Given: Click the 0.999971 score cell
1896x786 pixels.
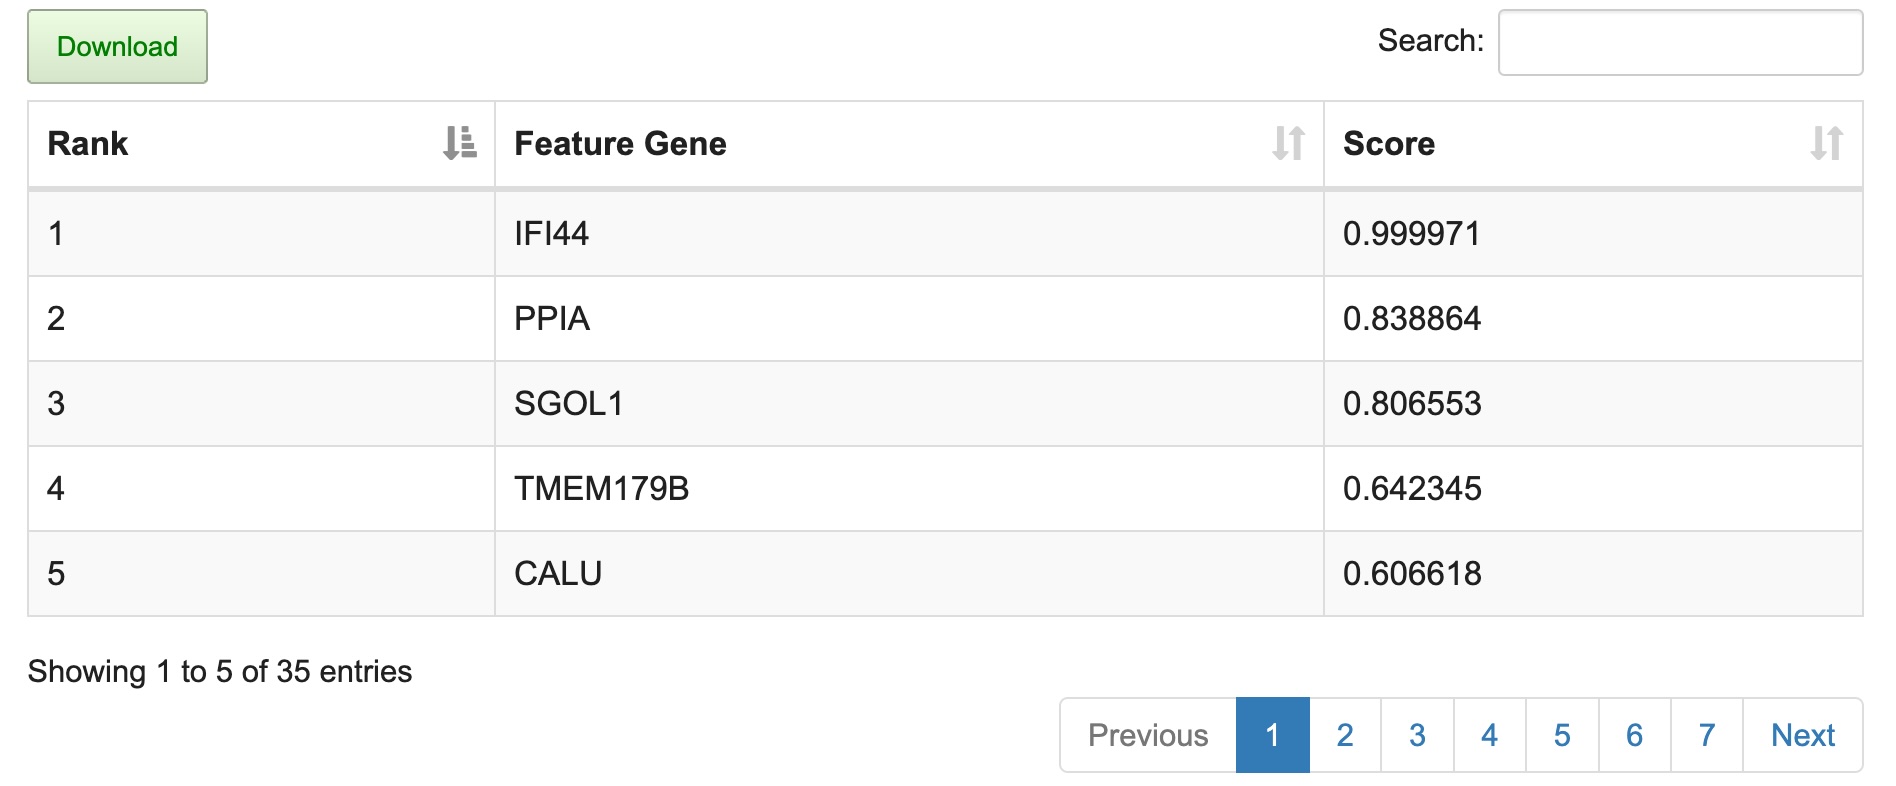Looking at the screenshot, I should coord(1593,233).
